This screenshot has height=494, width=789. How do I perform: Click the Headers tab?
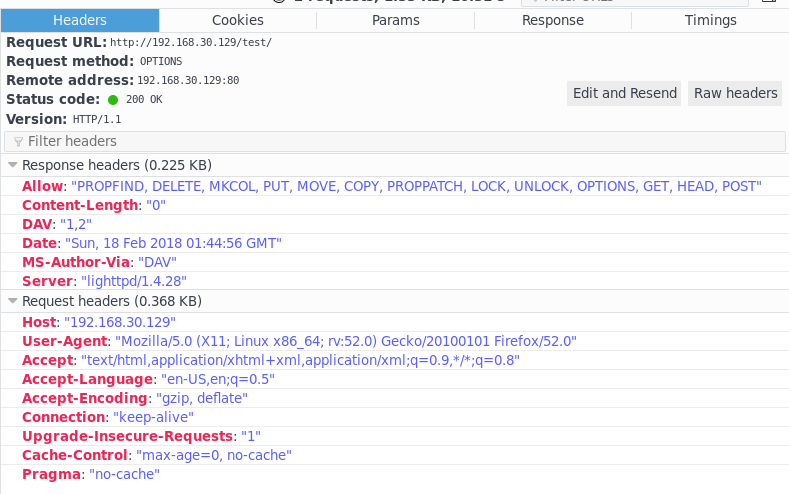(x=80, y=20)
